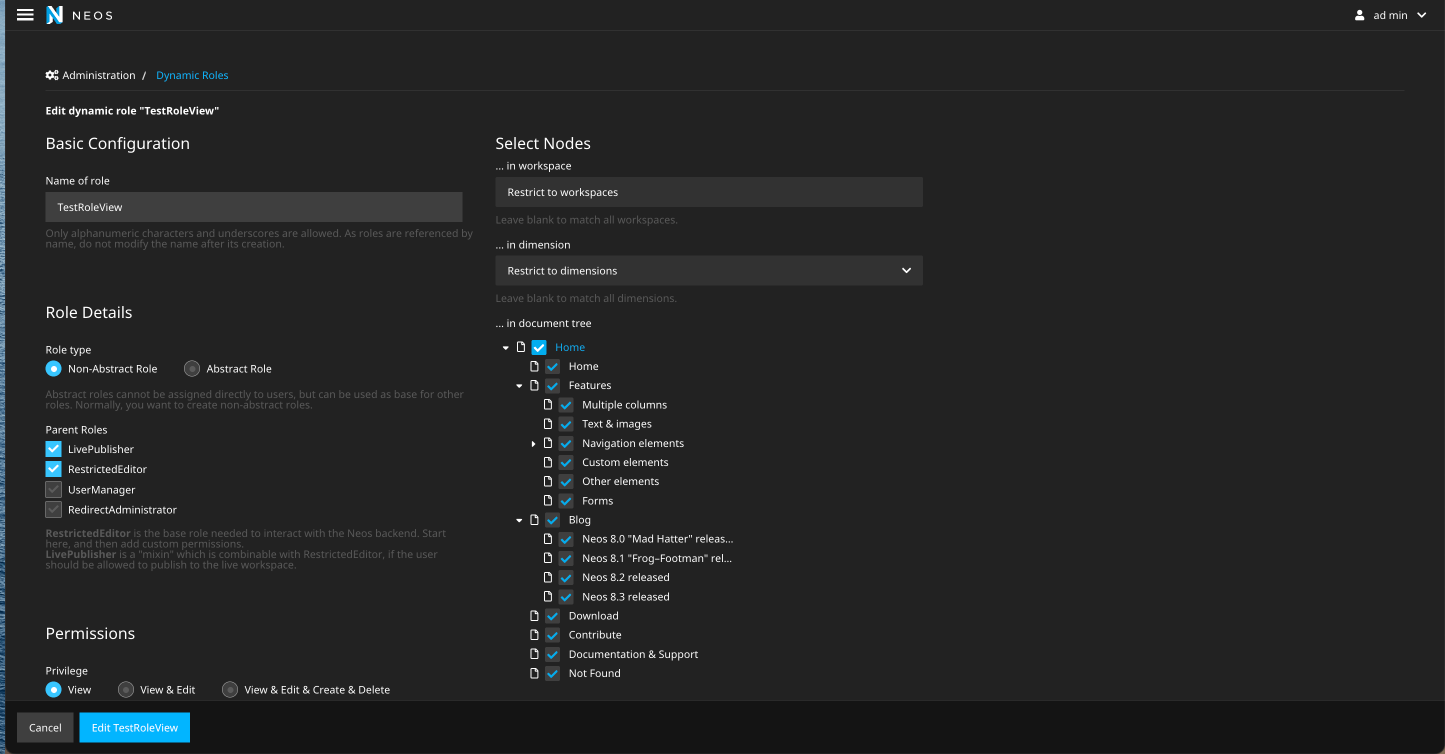
Task: Click the page icon of Documentation & Support
Action: 534,654
